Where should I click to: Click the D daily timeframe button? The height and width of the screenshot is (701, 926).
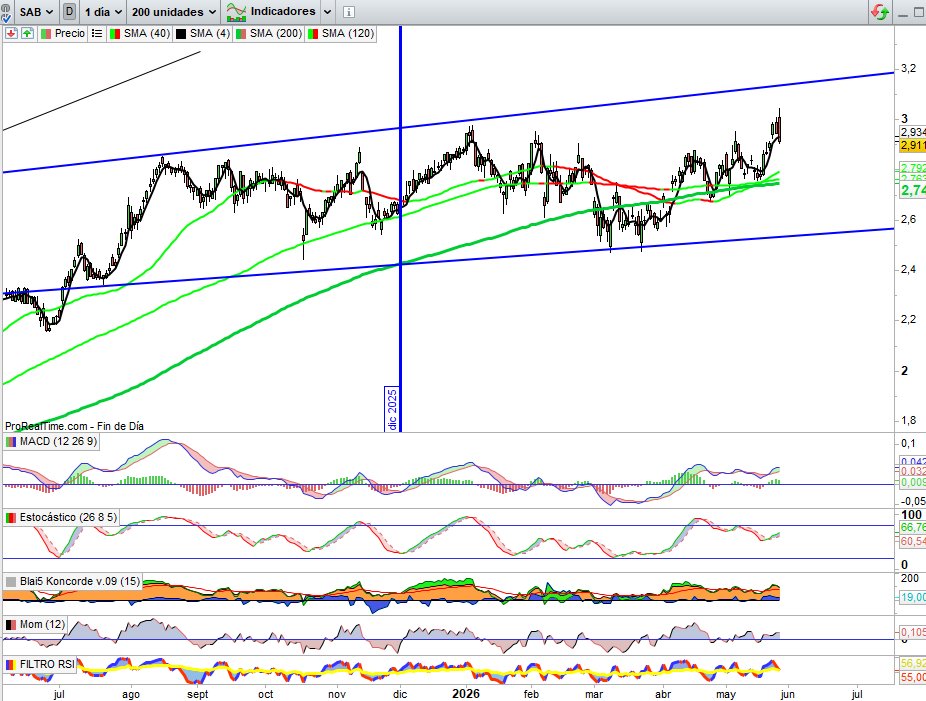click(70, 12)
